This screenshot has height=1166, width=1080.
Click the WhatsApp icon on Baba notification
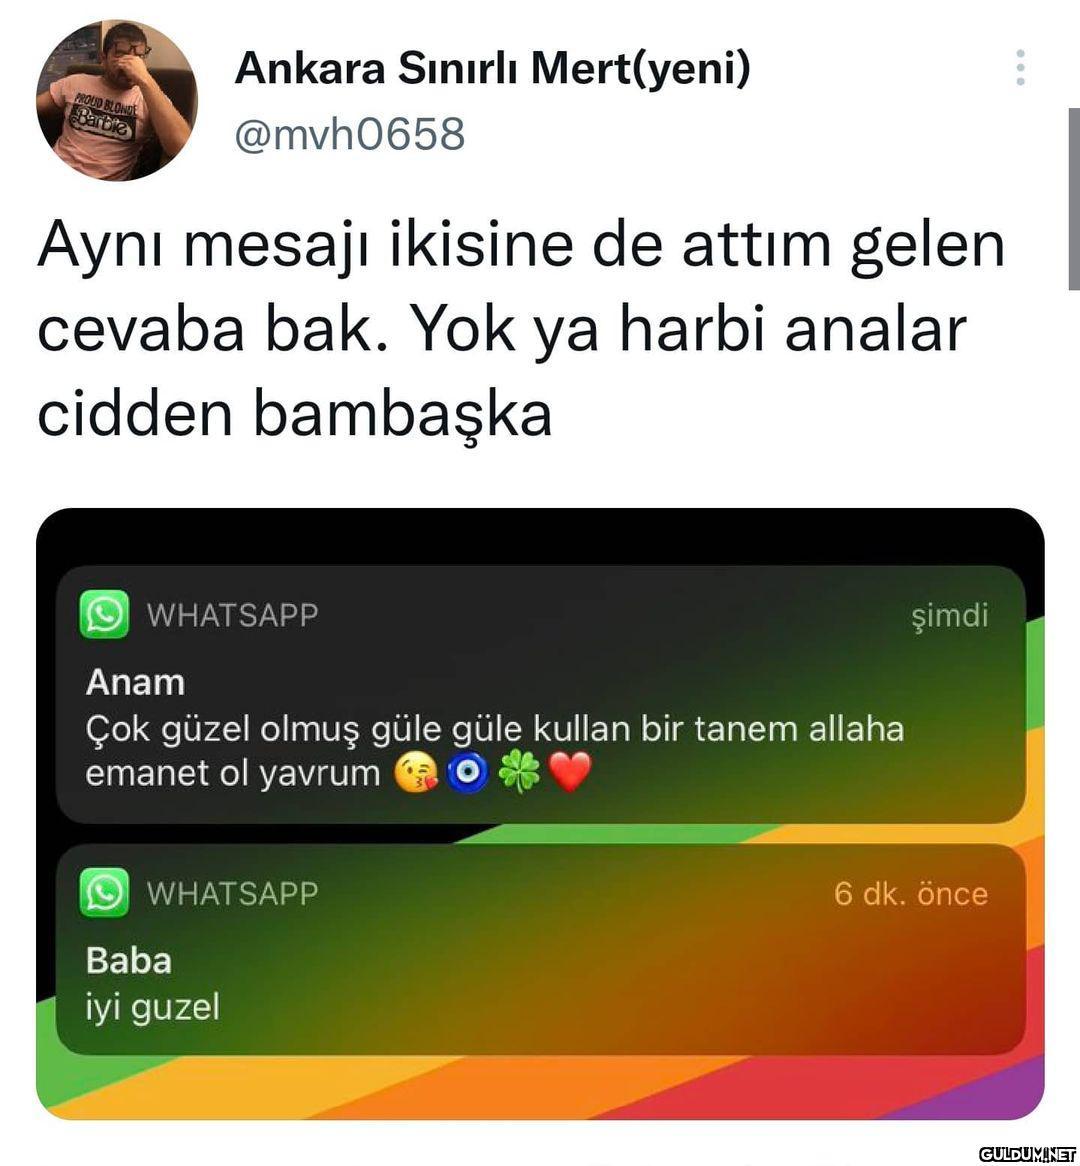[x=104, y=892]
